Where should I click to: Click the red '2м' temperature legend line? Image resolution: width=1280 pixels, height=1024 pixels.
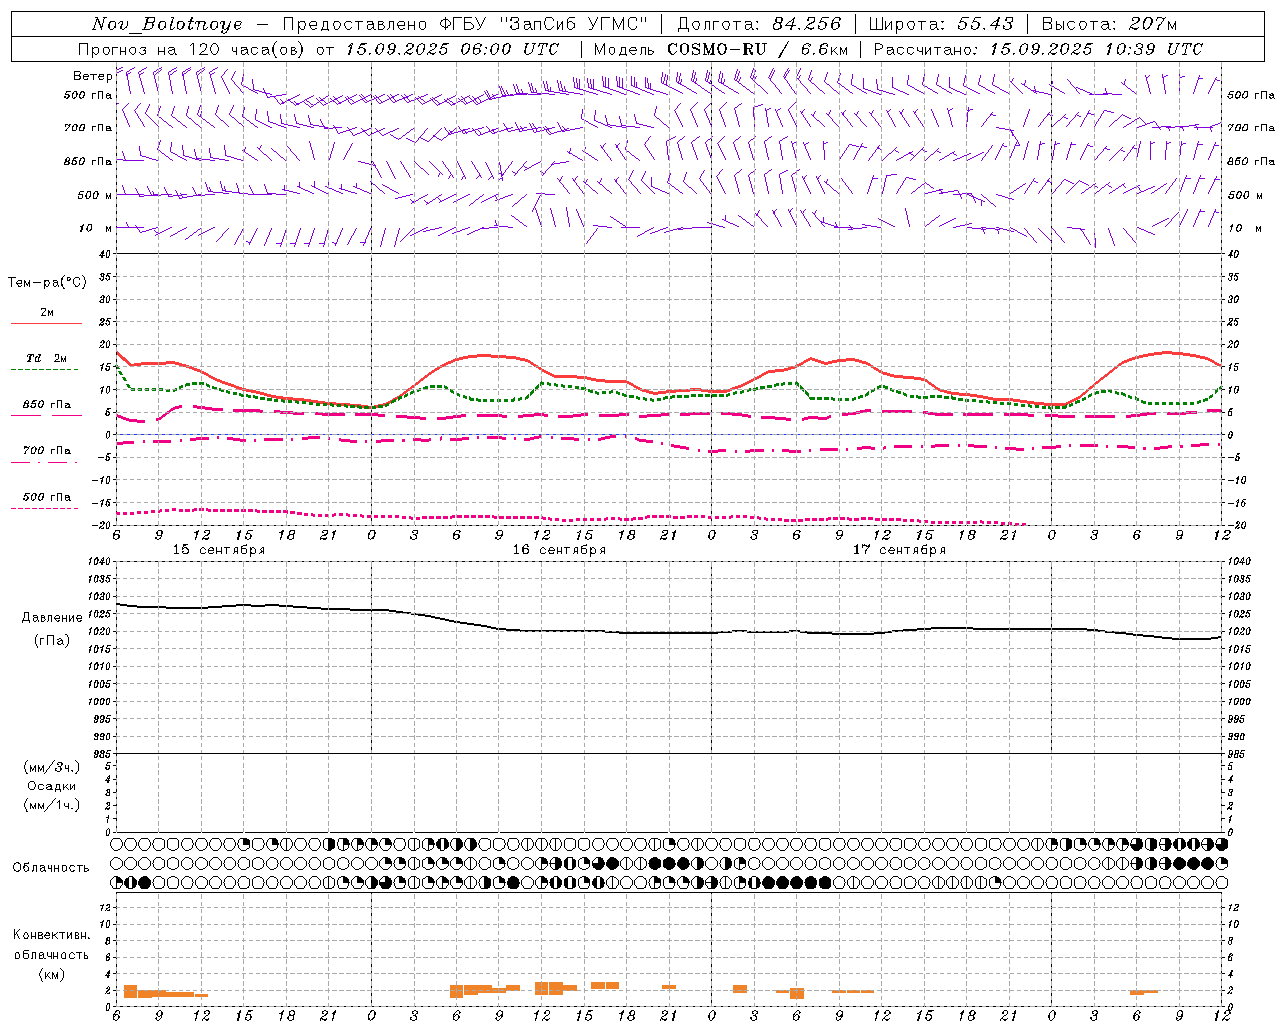tap(46, 324)
